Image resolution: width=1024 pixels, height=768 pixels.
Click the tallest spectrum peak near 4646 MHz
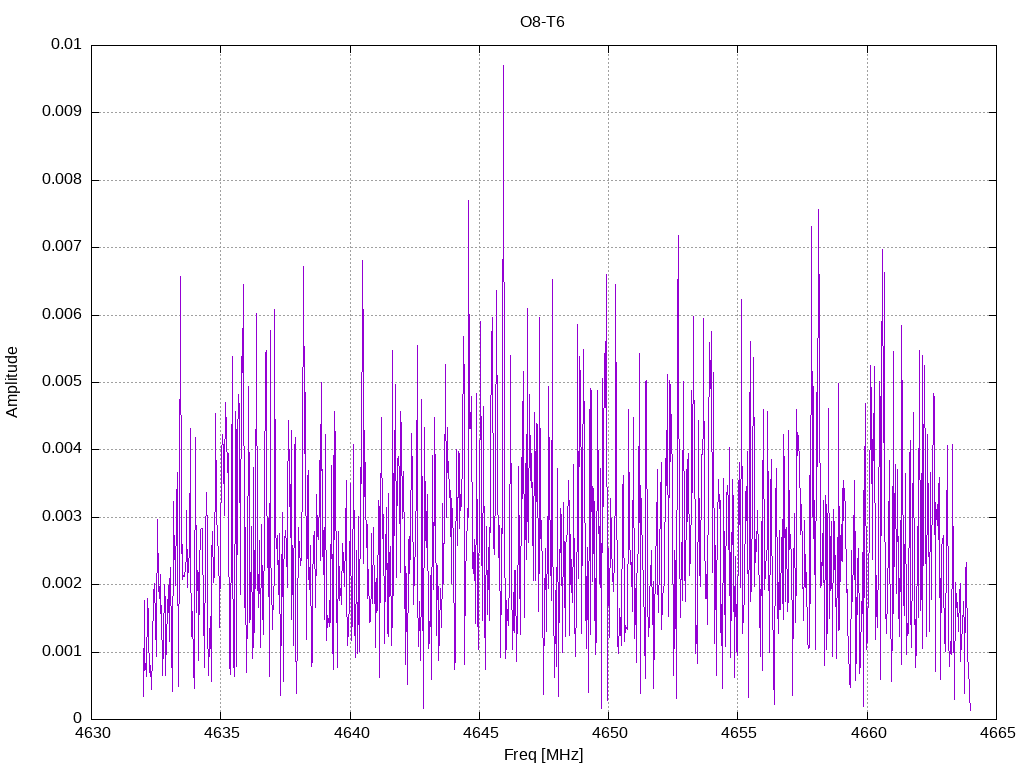pos(504,66)
